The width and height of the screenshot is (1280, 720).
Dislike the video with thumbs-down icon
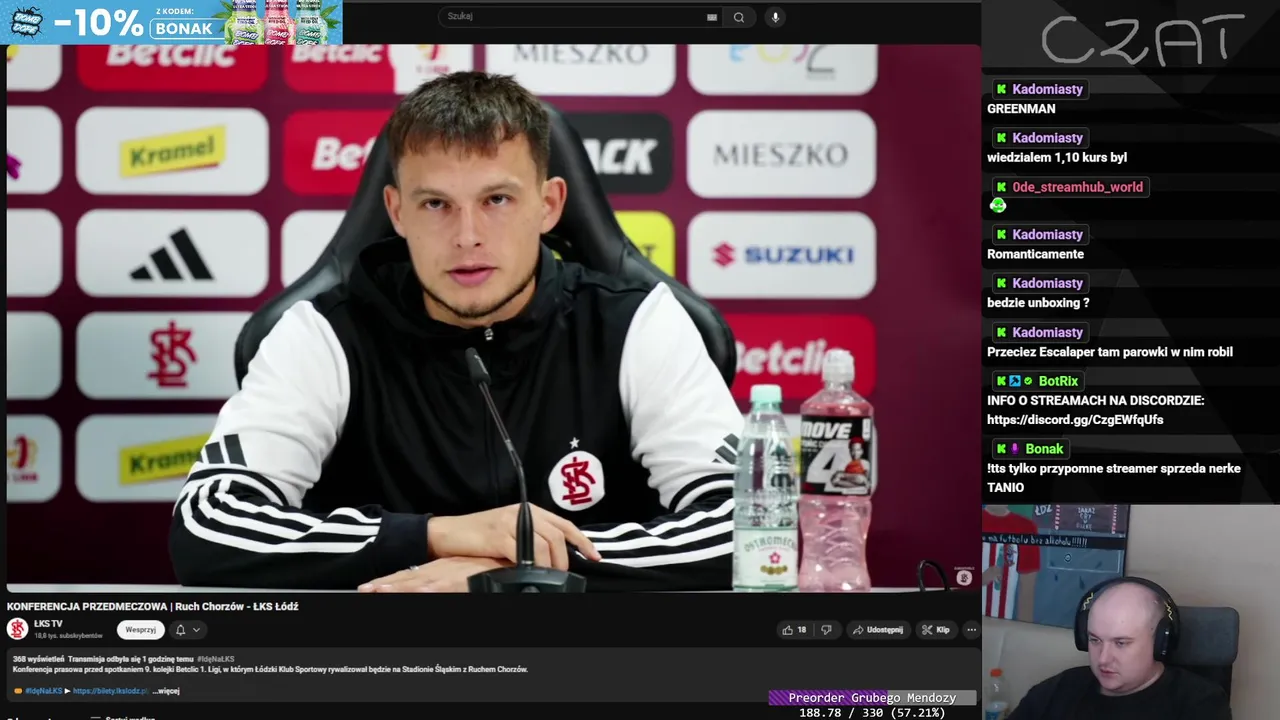click(826, 630)
